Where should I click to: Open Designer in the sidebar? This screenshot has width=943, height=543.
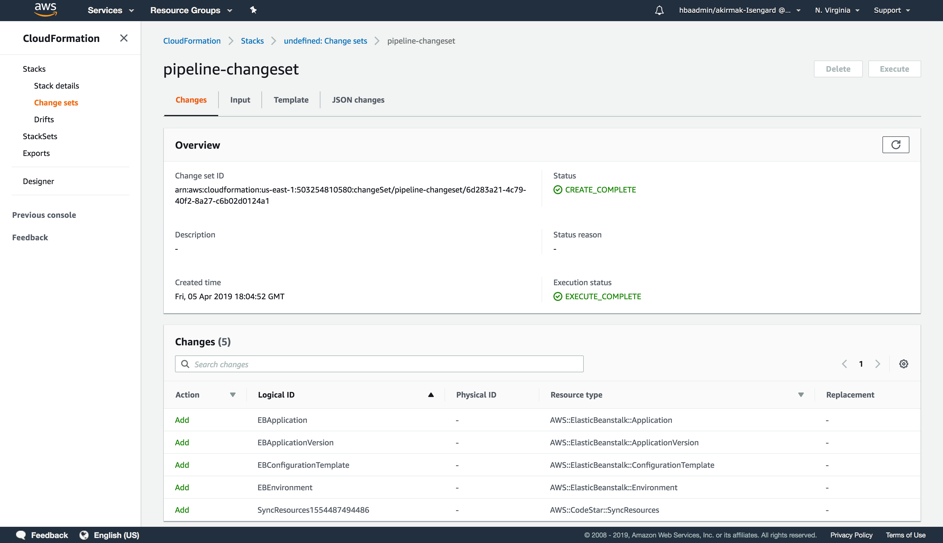pyautogui.click(x=38, y=181)
